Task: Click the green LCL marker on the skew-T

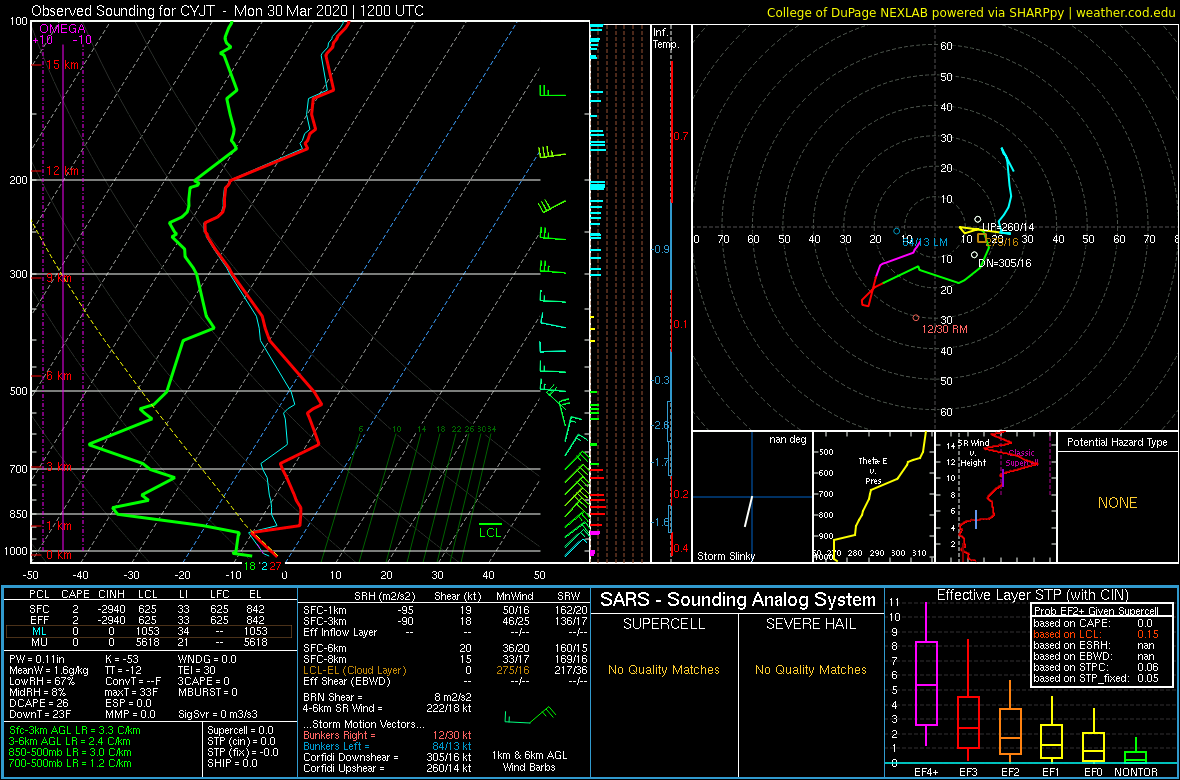Action: (491, 529)
